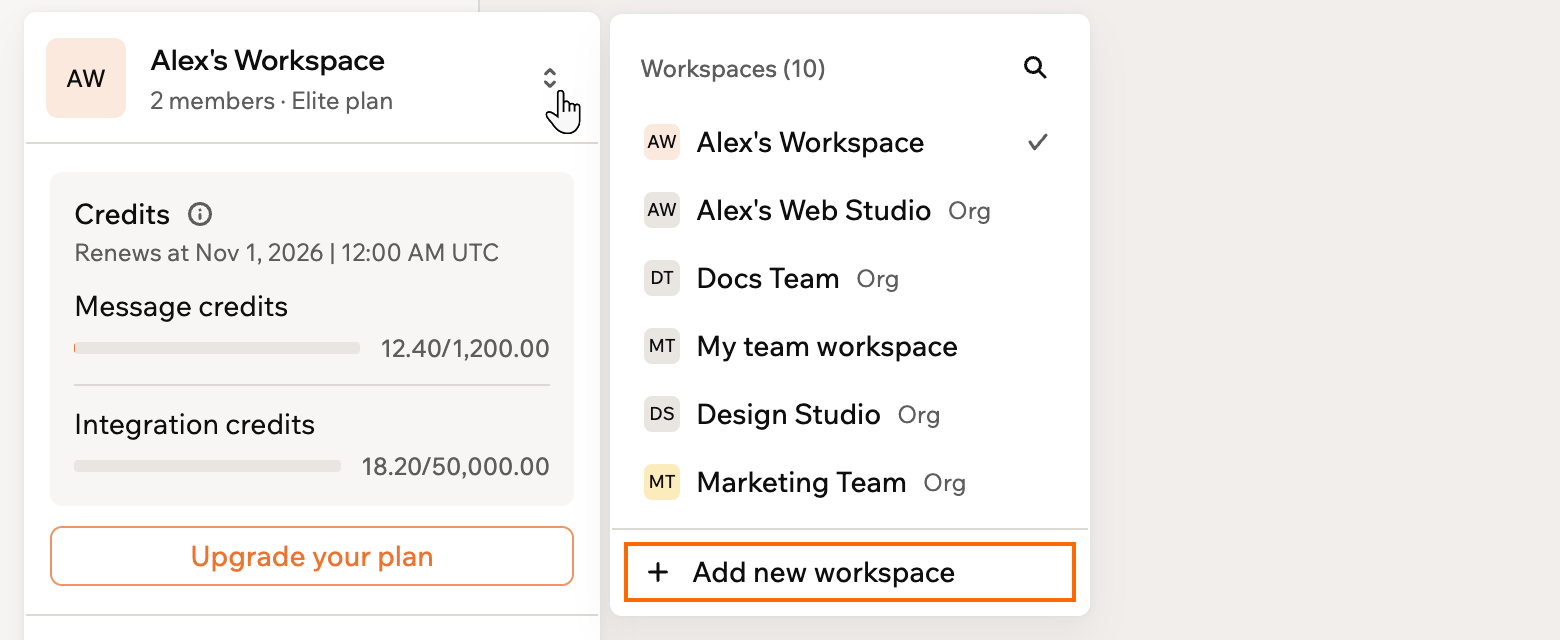Click the Integration credits progress bar
1560x640 pixels.
coord(208,466)
